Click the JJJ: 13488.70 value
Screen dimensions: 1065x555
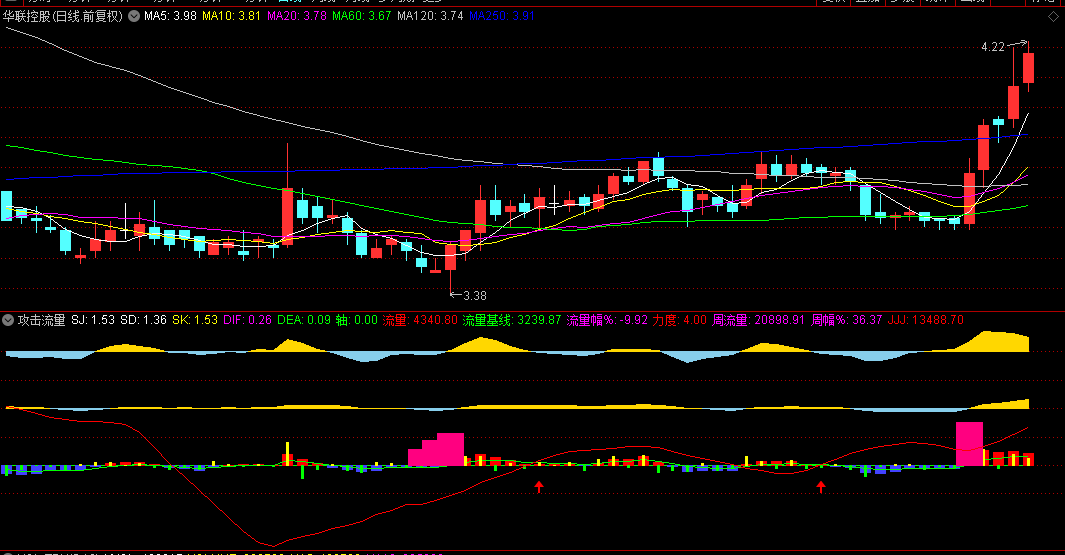926,320
